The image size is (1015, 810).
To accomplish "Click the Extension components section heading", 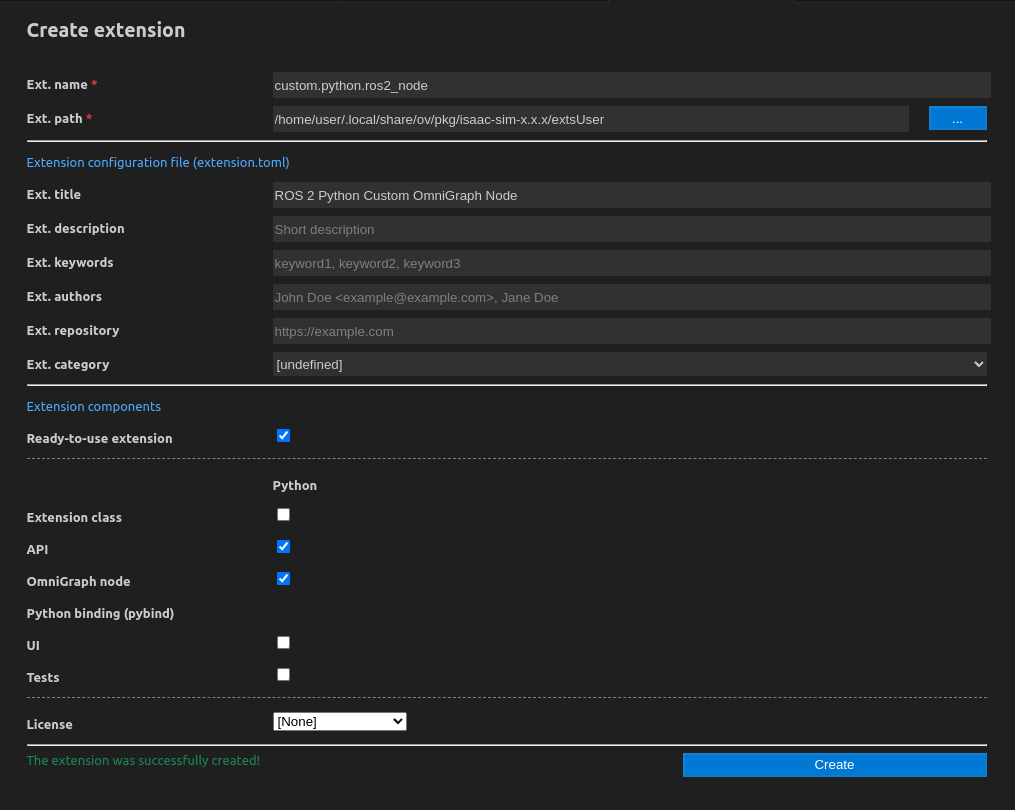I will pyautogui.click(x=94, y=407).
